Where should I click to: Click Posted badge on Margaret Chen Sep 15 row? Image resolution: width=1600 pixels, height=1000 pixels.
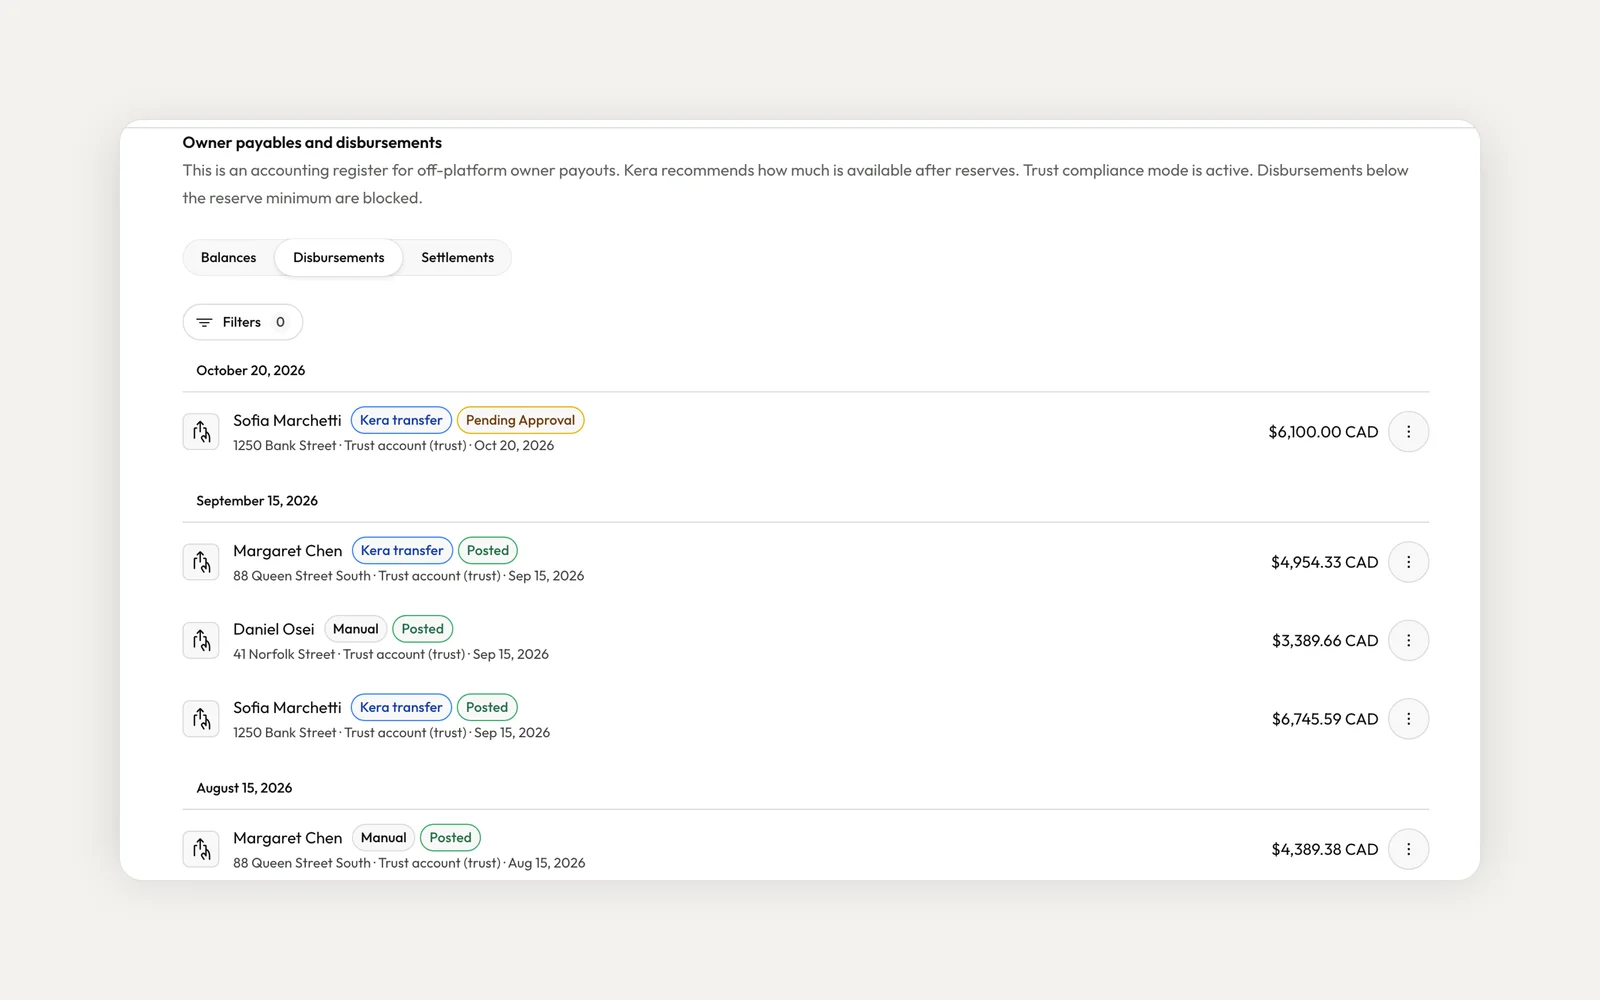[x=488, y=550]
